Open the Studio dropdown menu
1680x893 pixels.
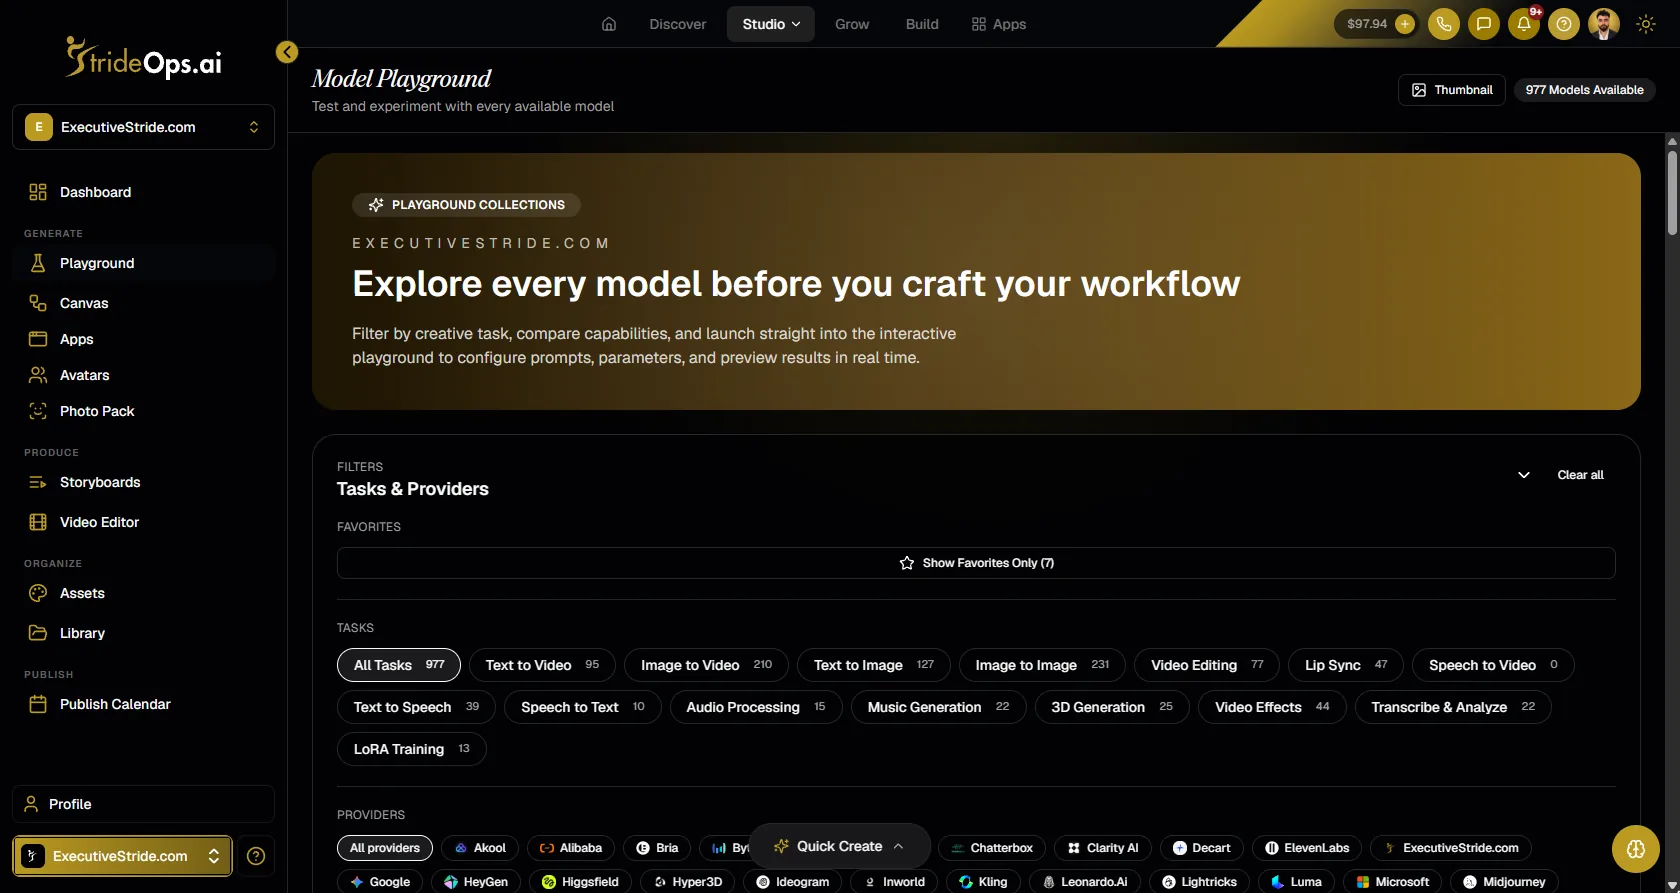click(771, 24)
